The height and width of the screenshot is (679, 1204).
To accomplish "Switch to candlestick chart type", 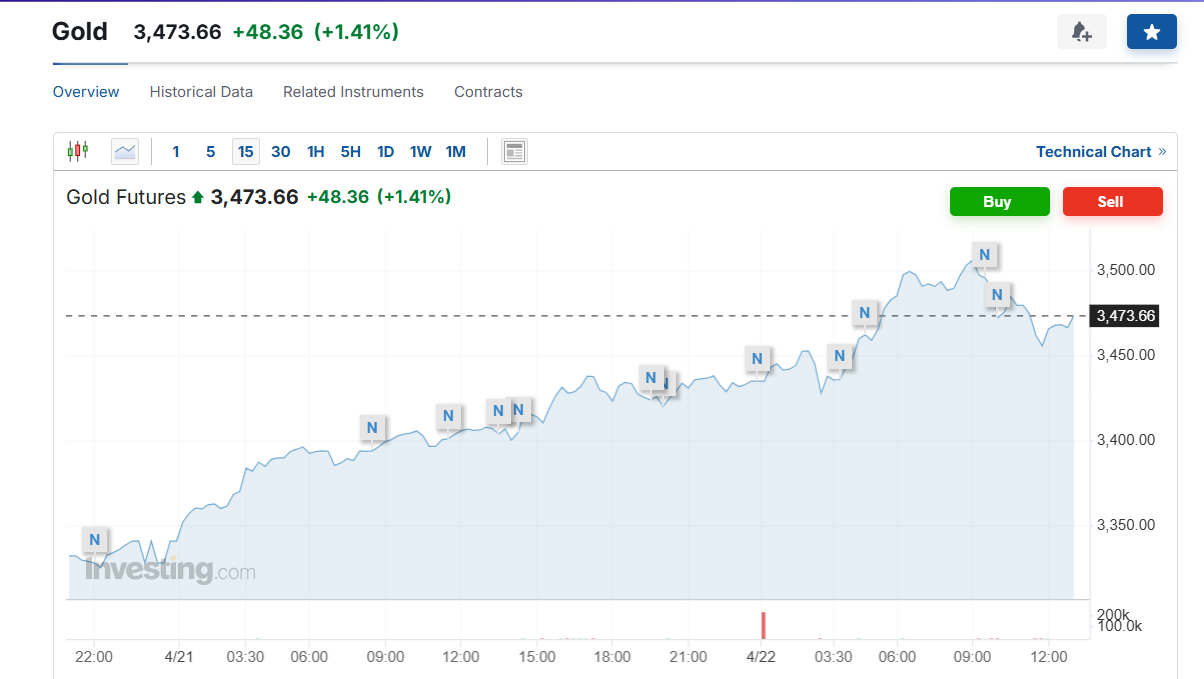I will [77, 151].
